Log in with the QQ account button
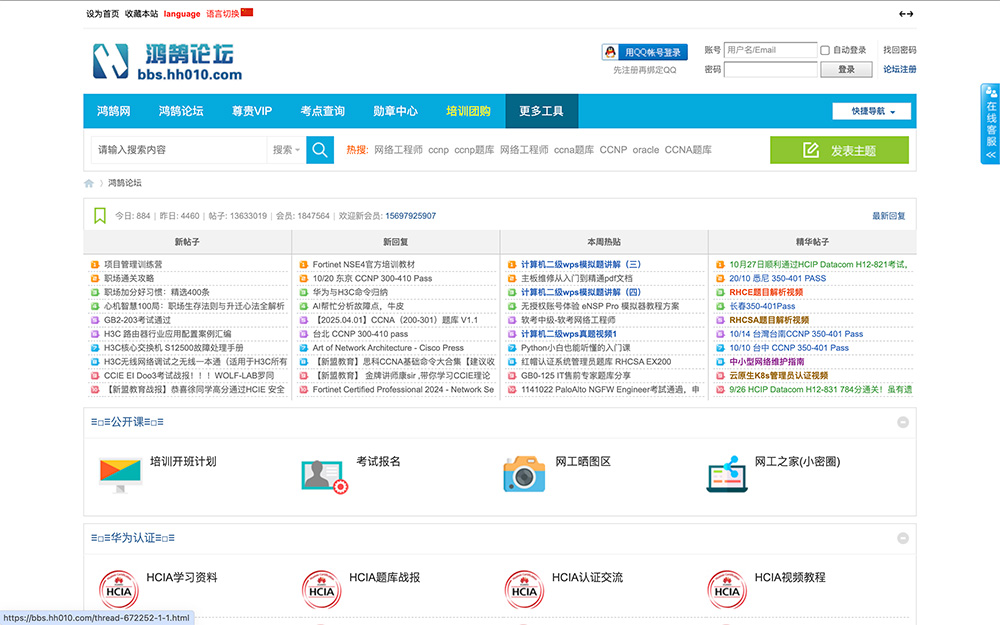This screenshot has height=625, width=1000. [645, 52]
